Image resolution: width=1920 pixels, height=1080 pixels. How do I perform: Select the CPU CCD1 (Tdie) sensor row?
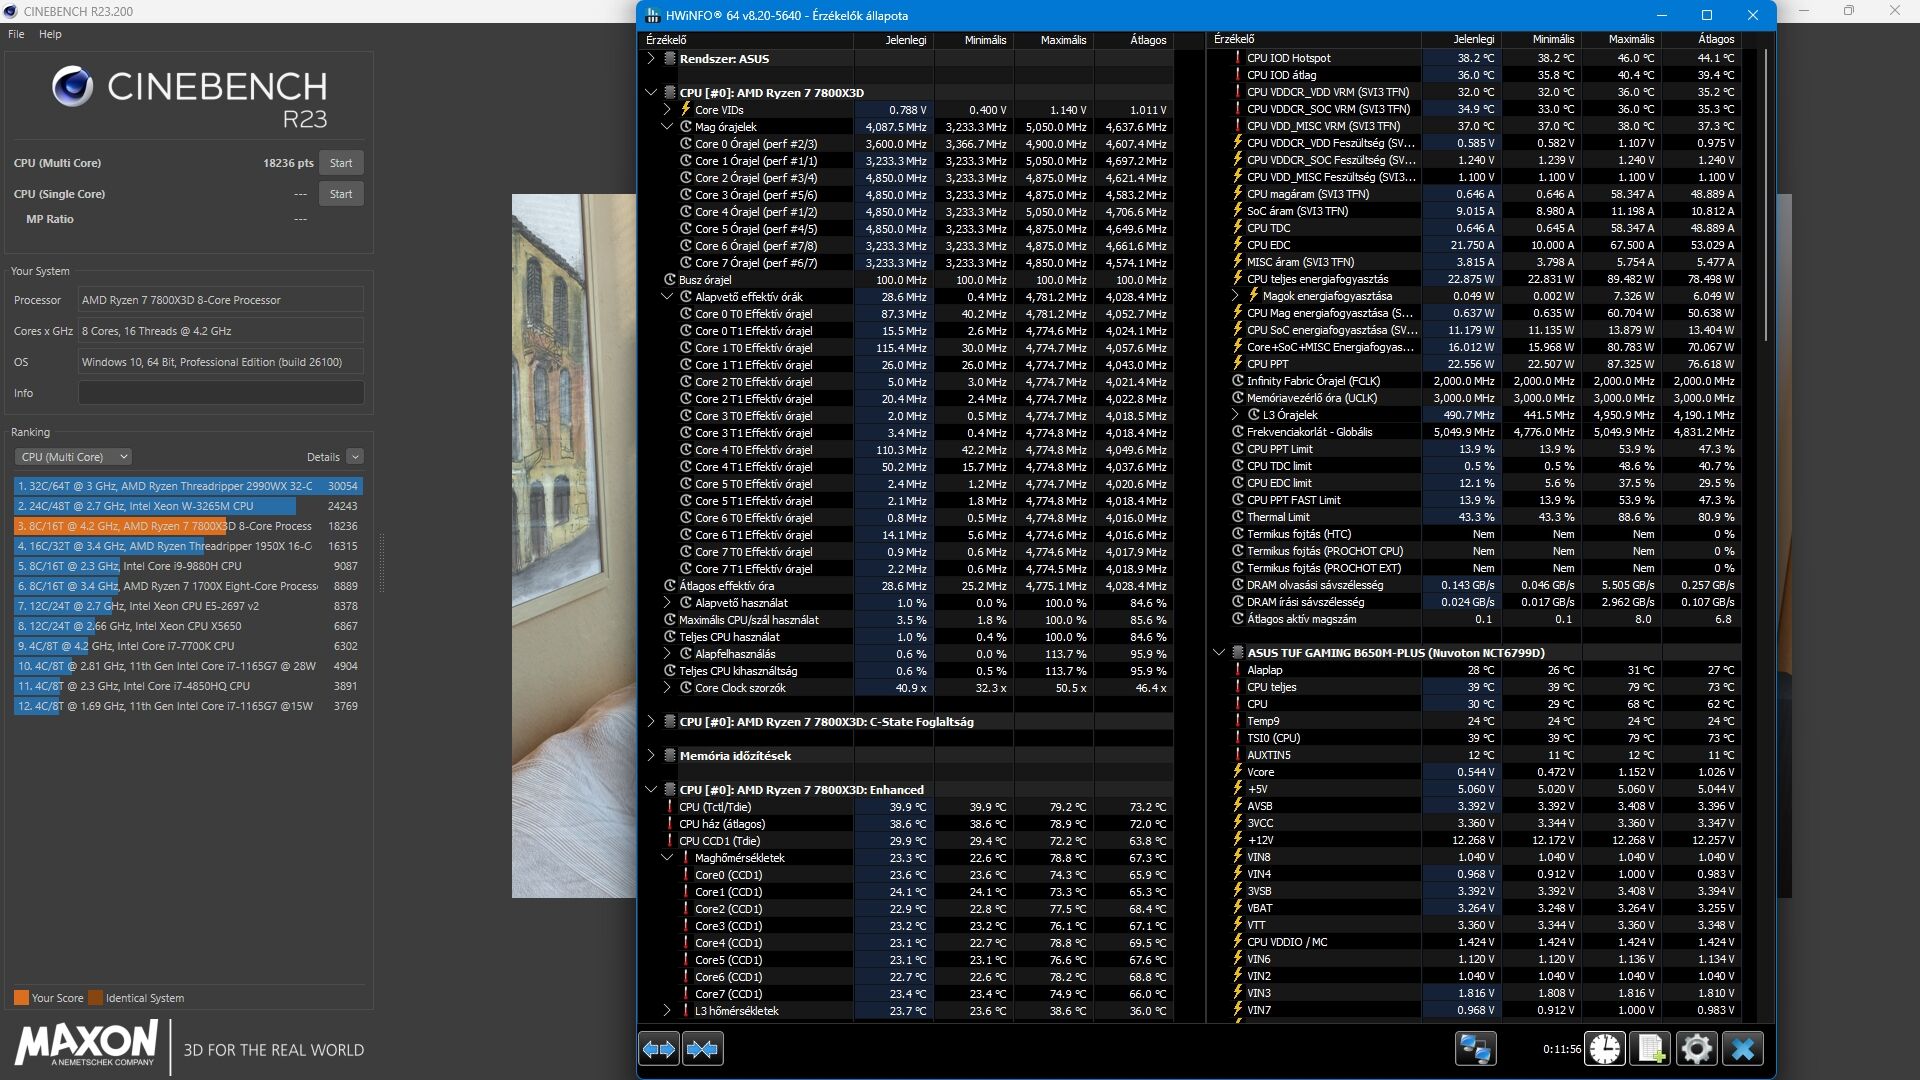[908, 841]
